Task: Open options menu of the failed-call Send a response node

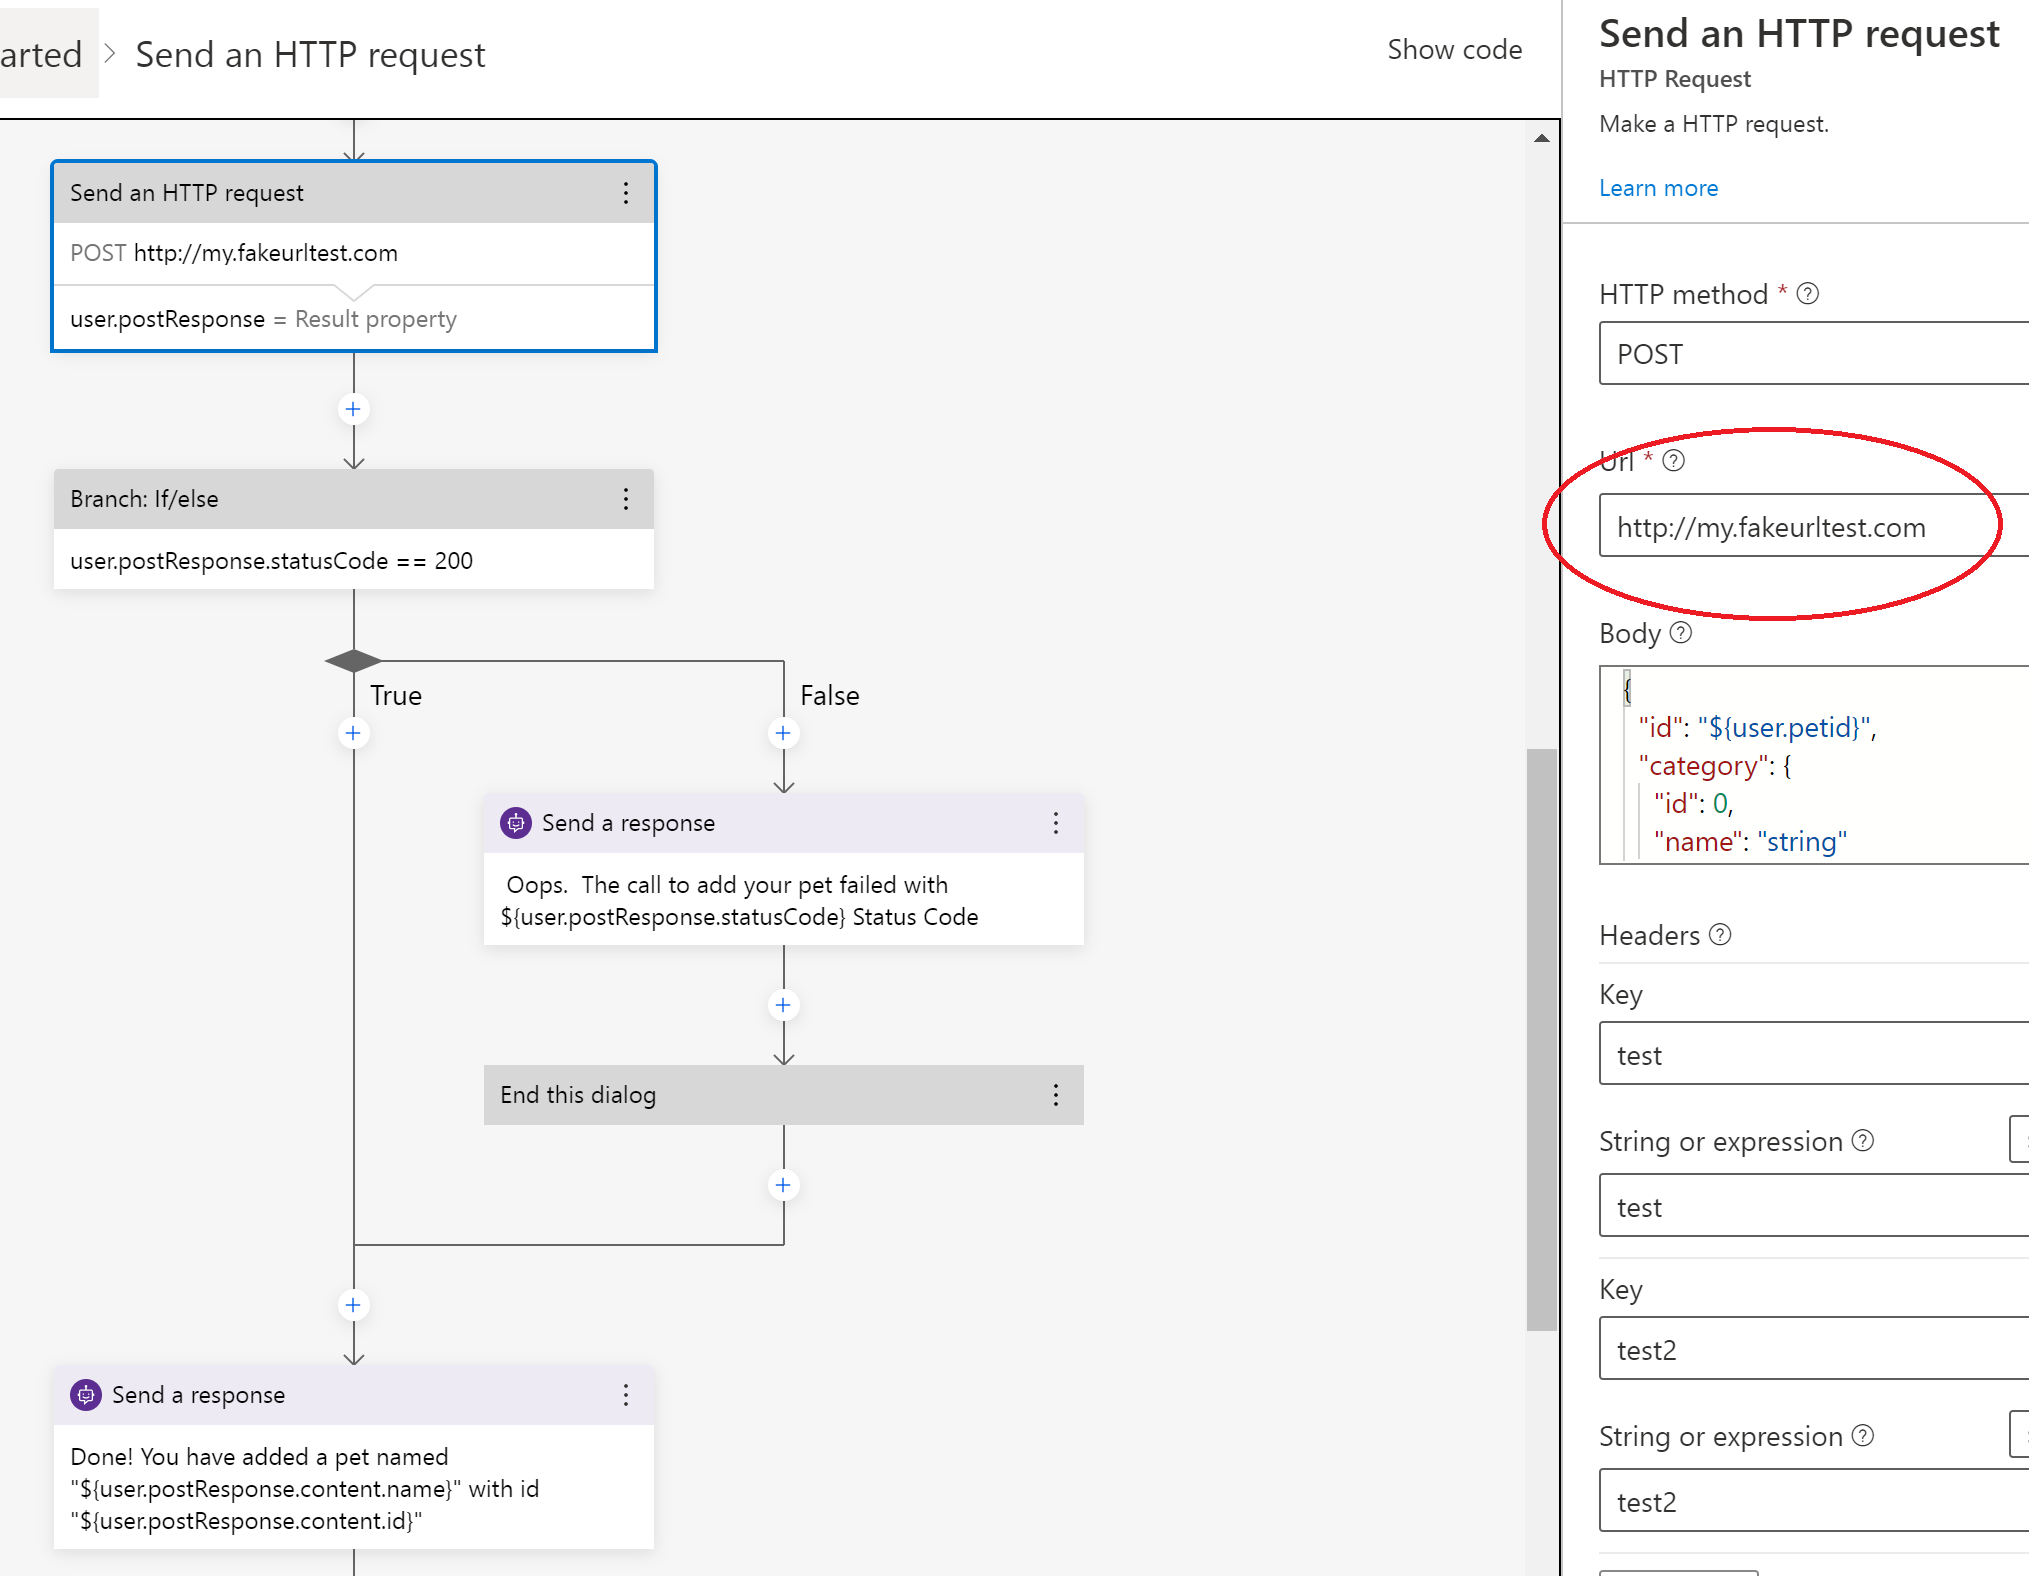Action: pos(1056,823)
